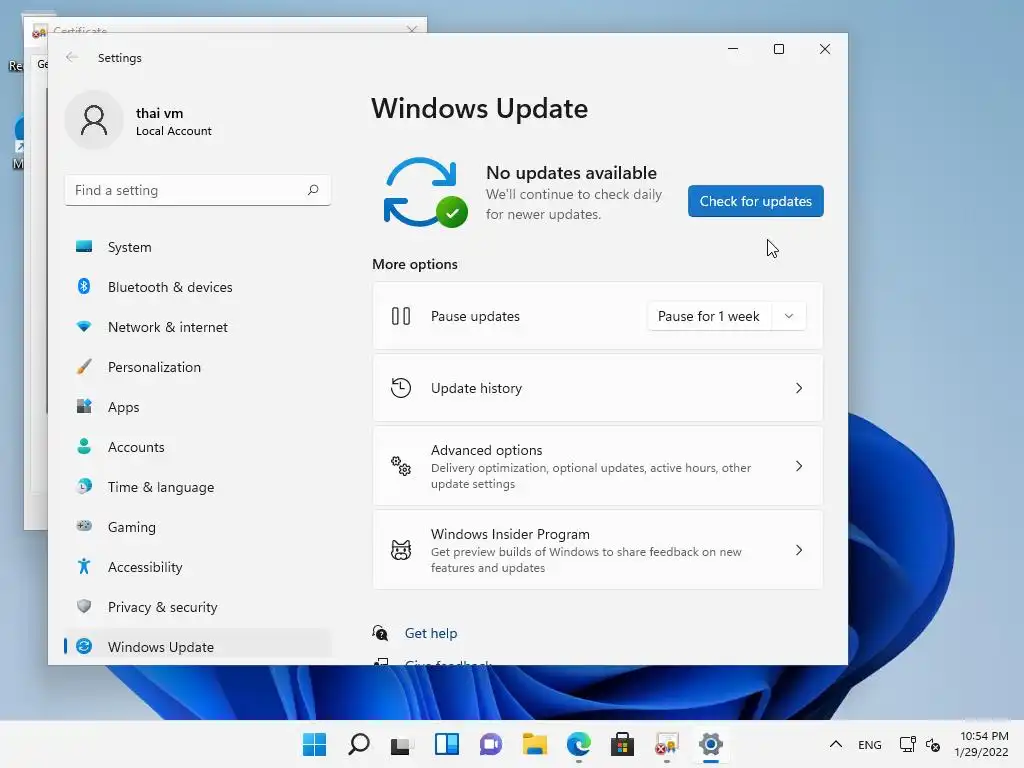This screenshot has height=768, width=1024.
Task: Click the user avatar picture
Action: click(x=94, y=120)
